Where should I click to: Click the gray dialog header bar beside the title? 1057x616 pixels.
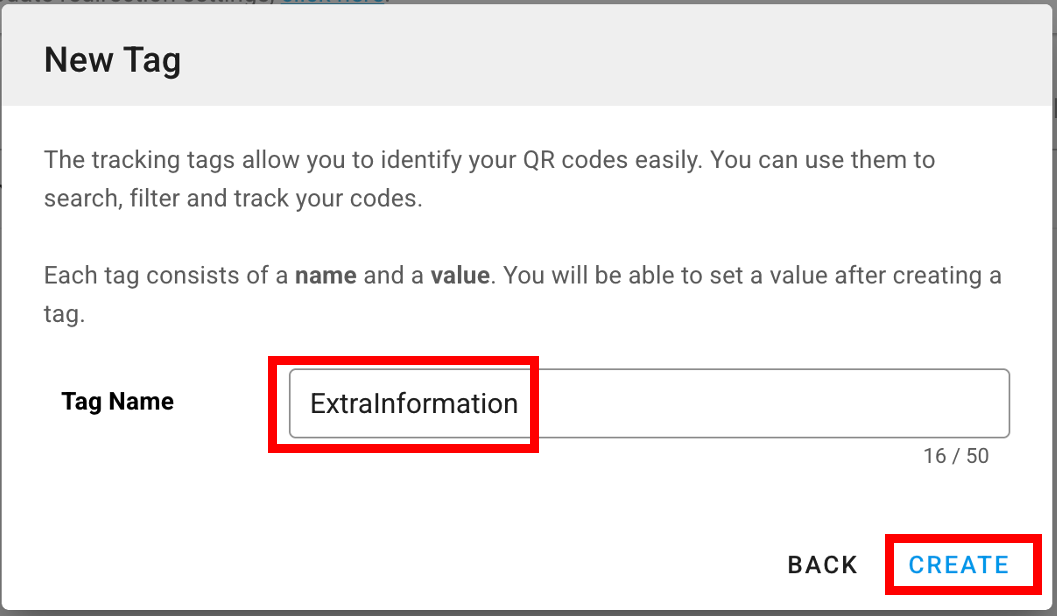[x=600, y=61]
